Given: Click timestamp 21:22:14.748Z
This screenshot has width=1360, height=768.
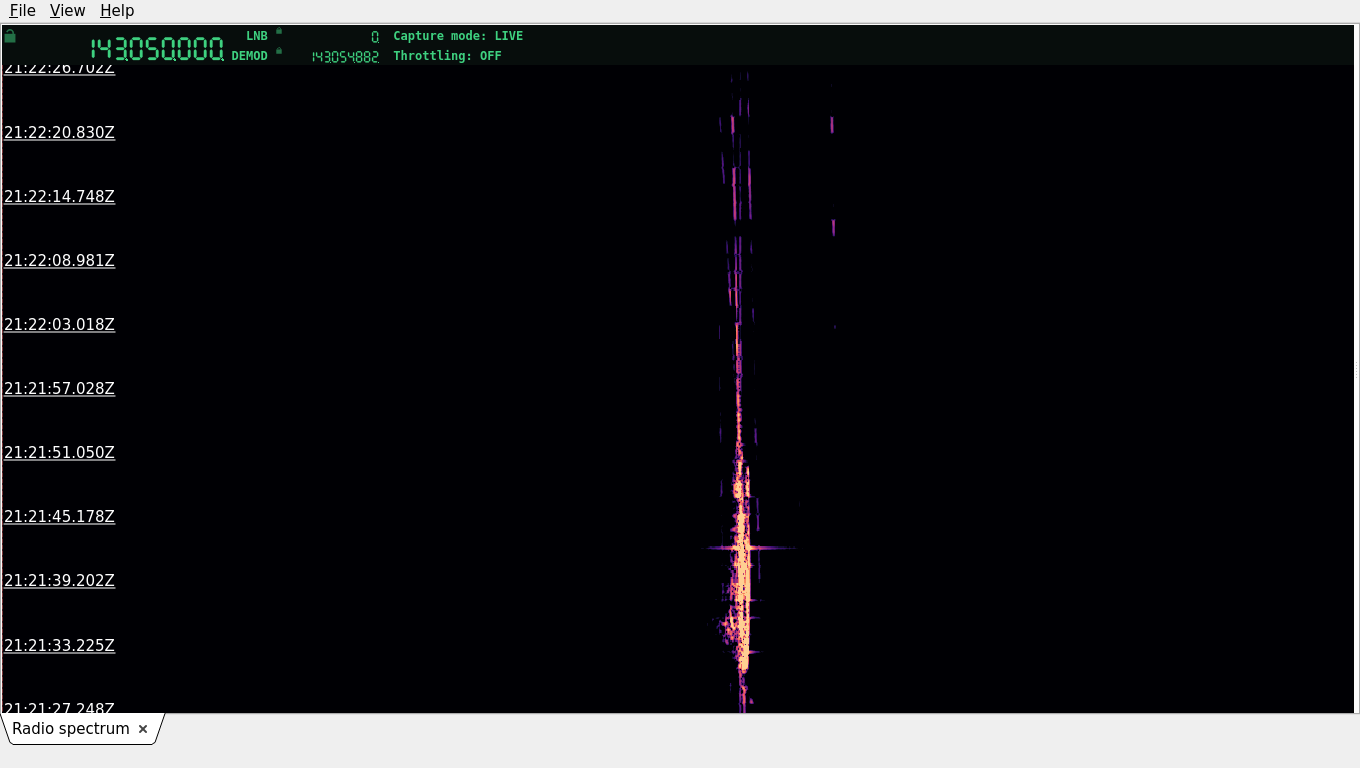Looking at the screenshot, I should click(x=59, y=196).
